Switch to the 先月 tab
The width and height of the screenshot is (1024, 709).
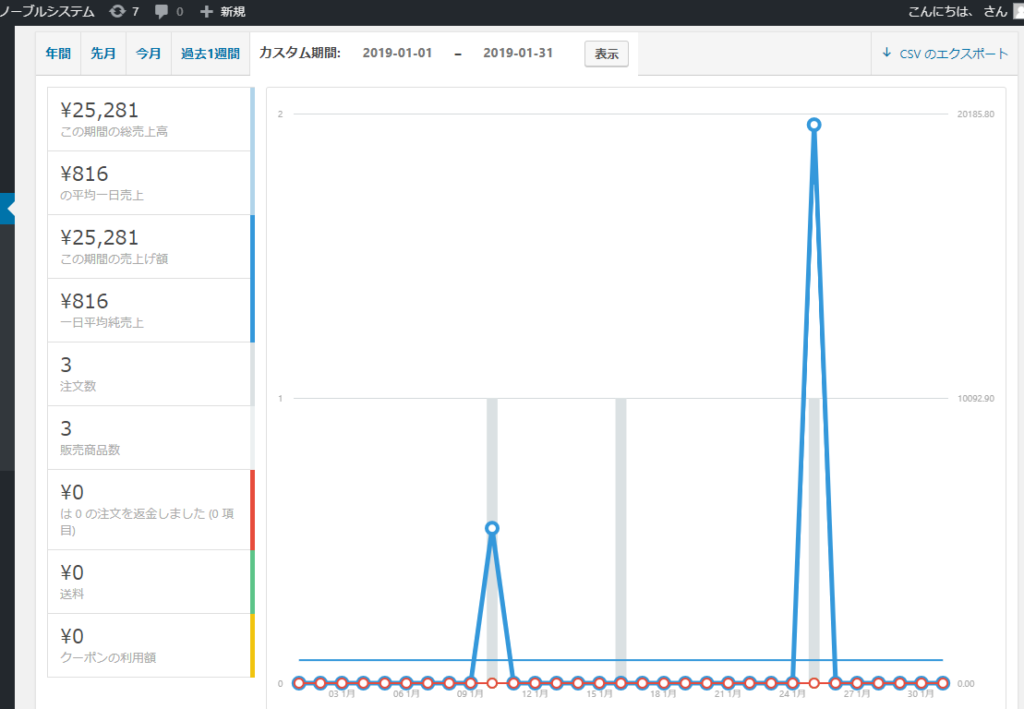[103, 54]
